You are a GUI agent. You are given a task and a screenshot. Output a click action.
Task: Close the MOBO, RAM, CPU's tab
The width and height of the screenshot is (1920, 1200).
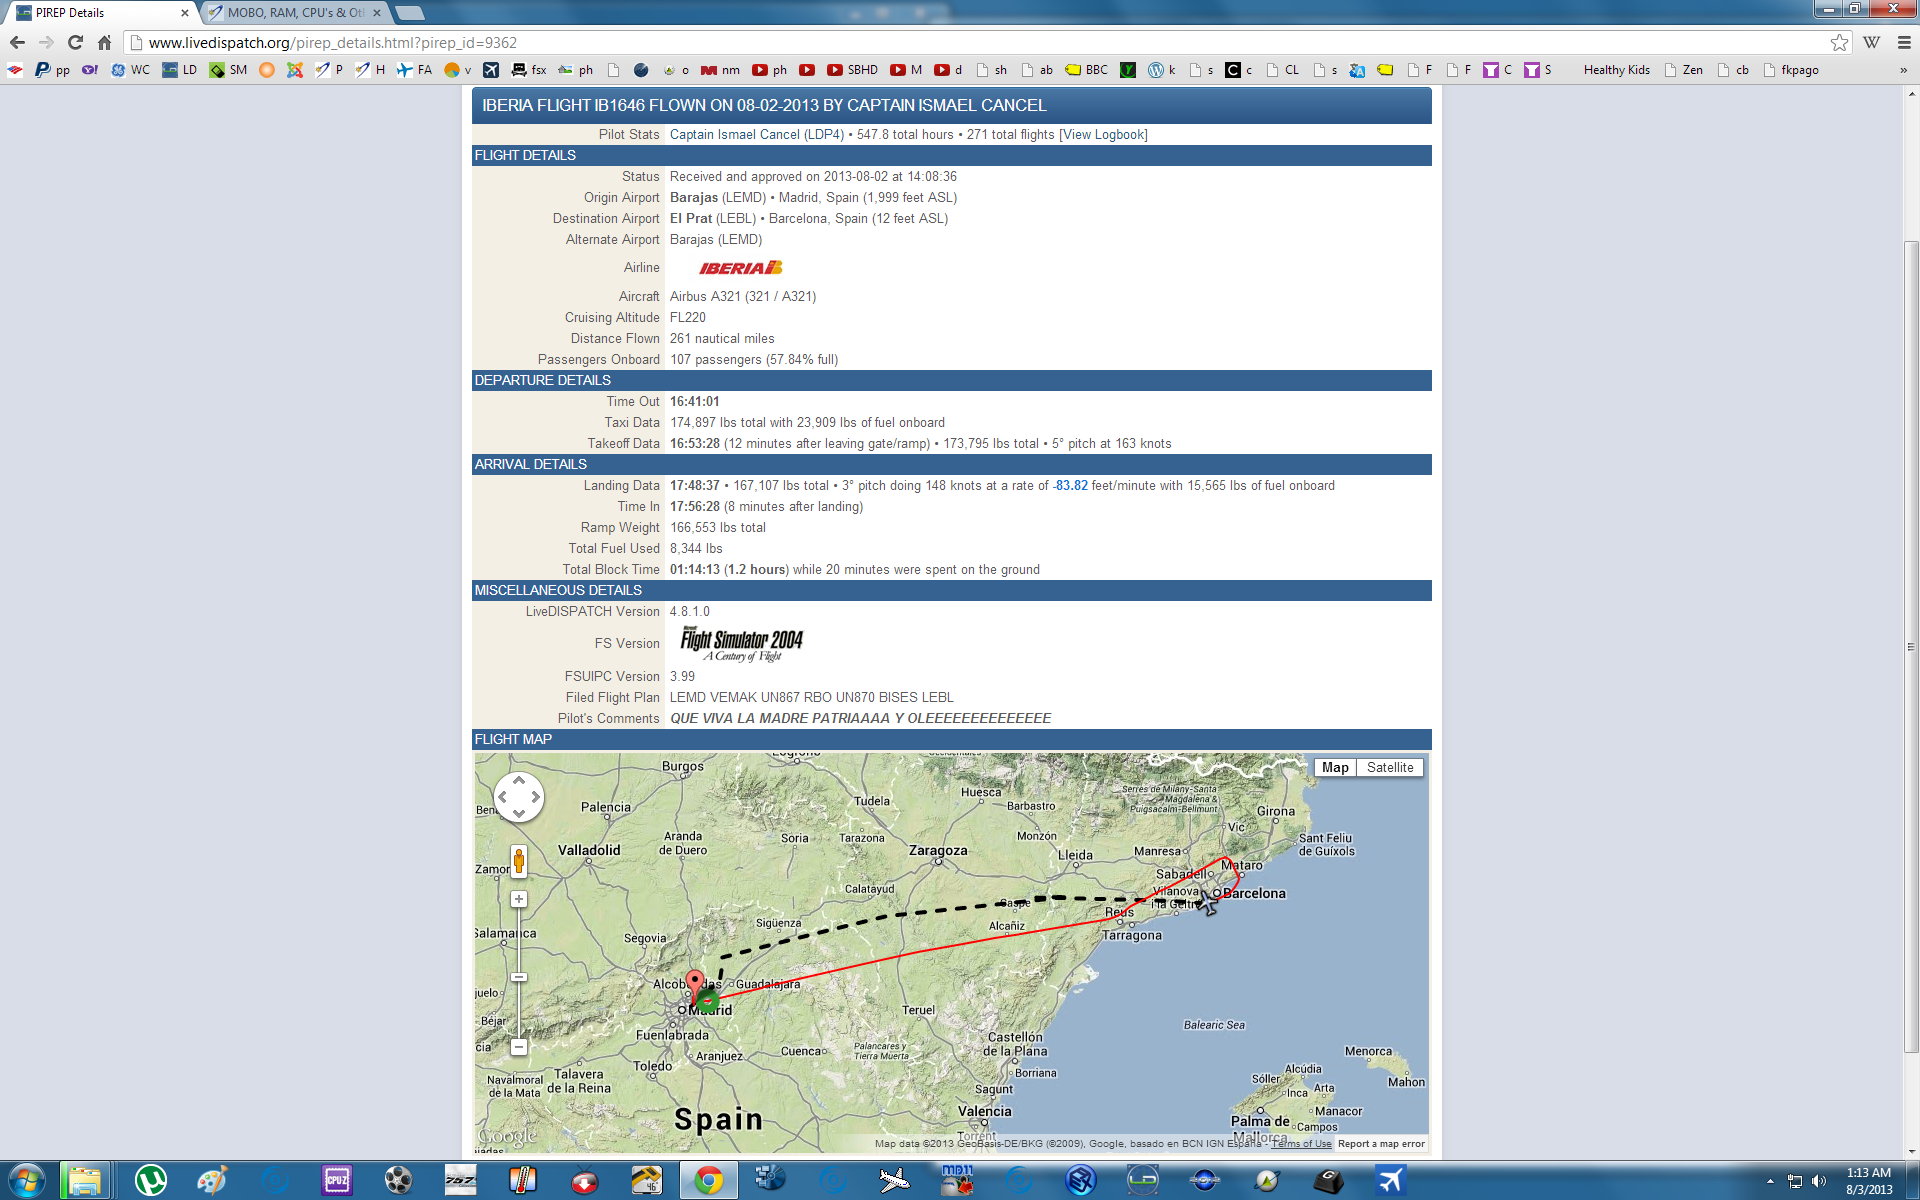tap(377, 13)
